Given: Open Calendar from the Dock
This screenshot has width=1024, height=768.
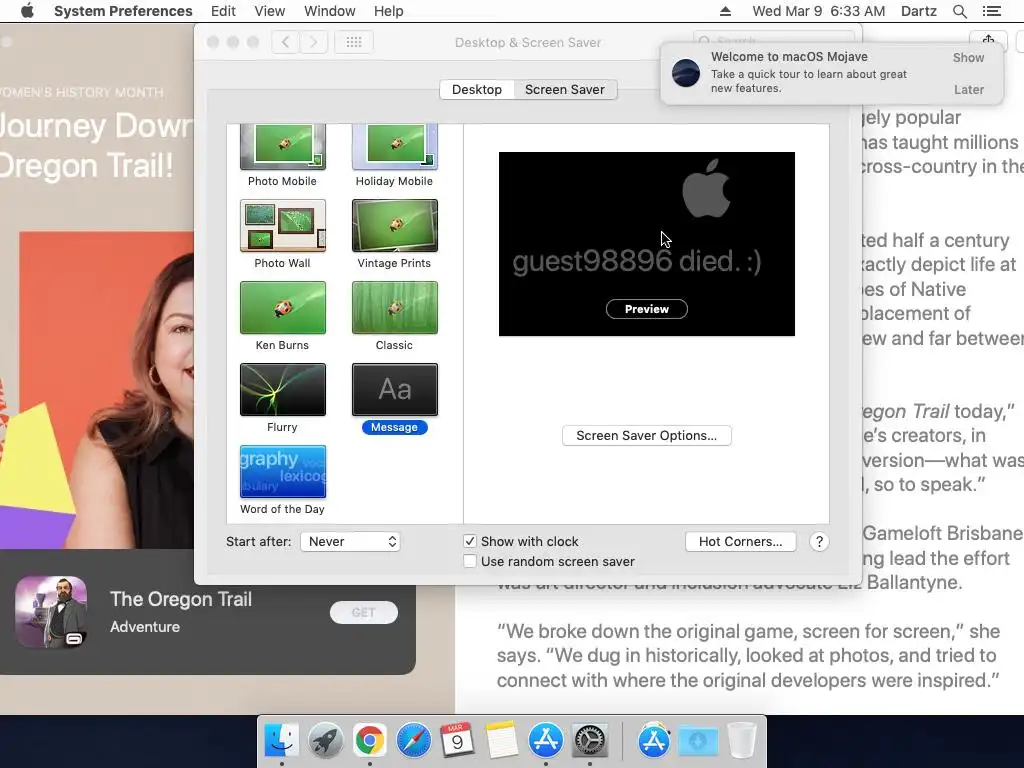Looking at the screenshot, I should pyautogui.click(x=457, y=740).
